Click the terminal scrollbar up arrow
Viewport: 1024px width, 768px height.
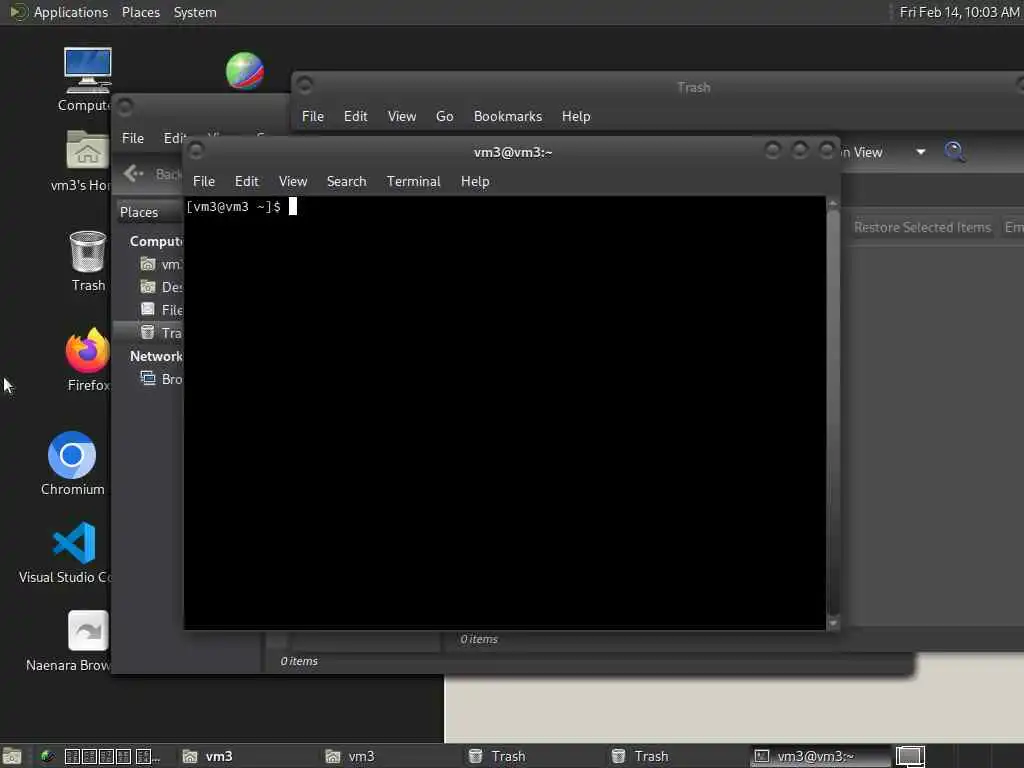[x=833, y=204]
